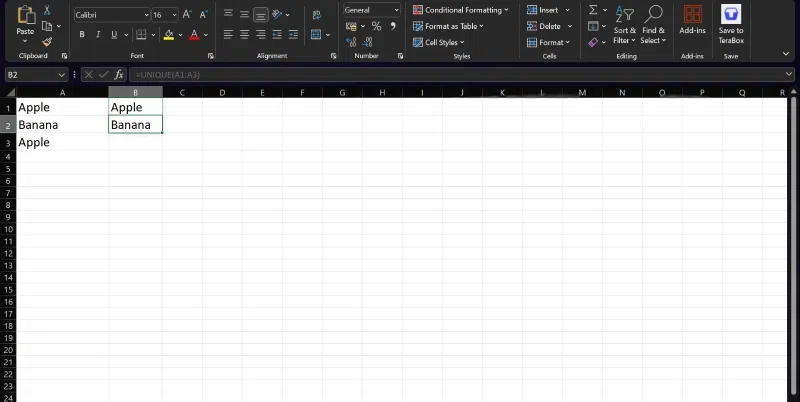Open the Format cells dropdown
This screenshot has height=402, width=800.
coord(548,42)
